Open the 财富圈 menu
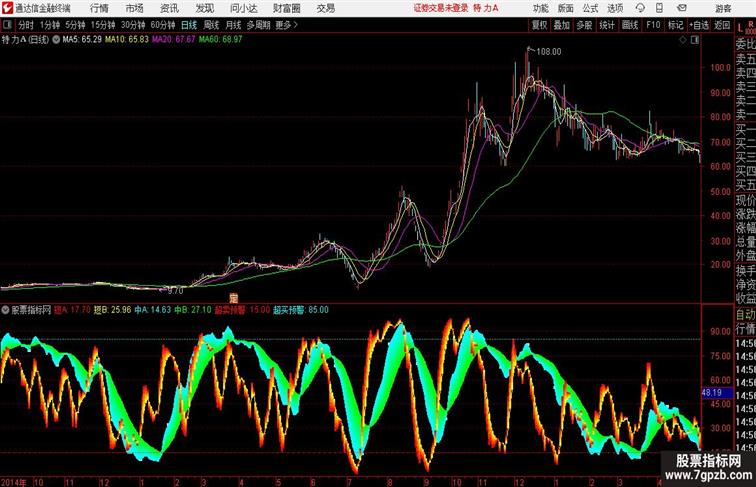Image resolution: width=756 pixels, height=487 pixels. (x=286, y=8)
